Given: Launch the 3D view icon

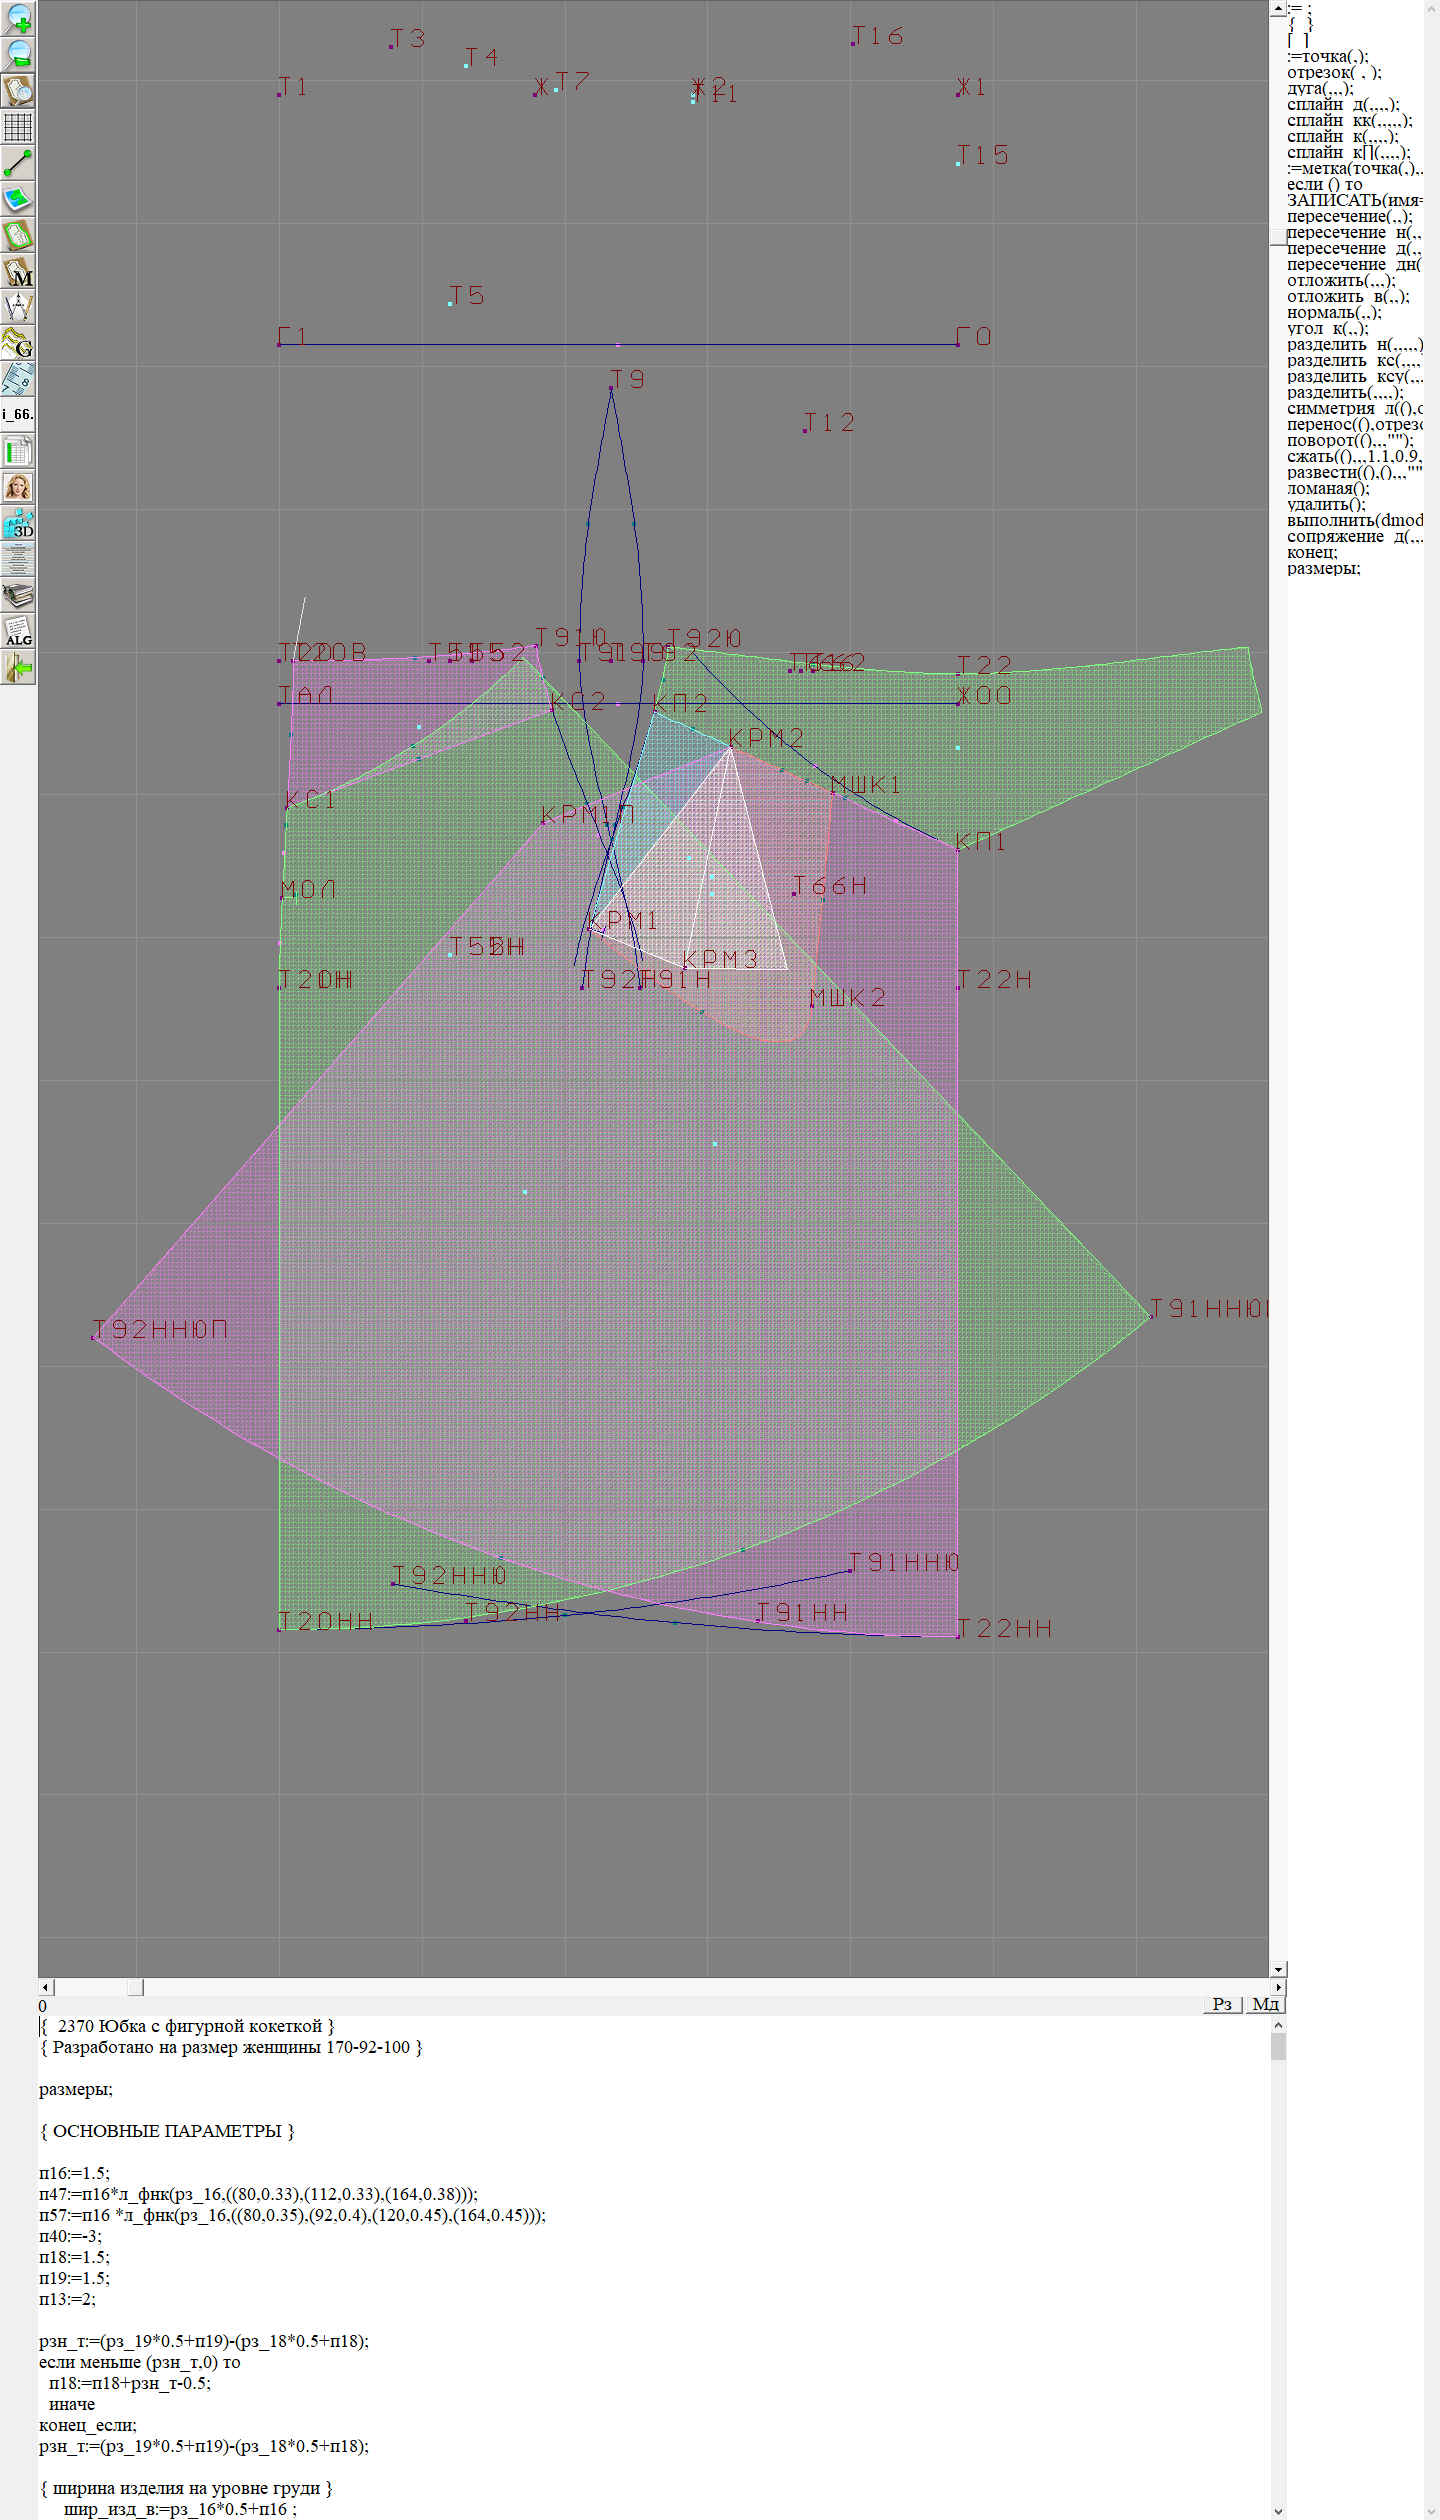Looking at the screenshot, I should tap(18, 523).
